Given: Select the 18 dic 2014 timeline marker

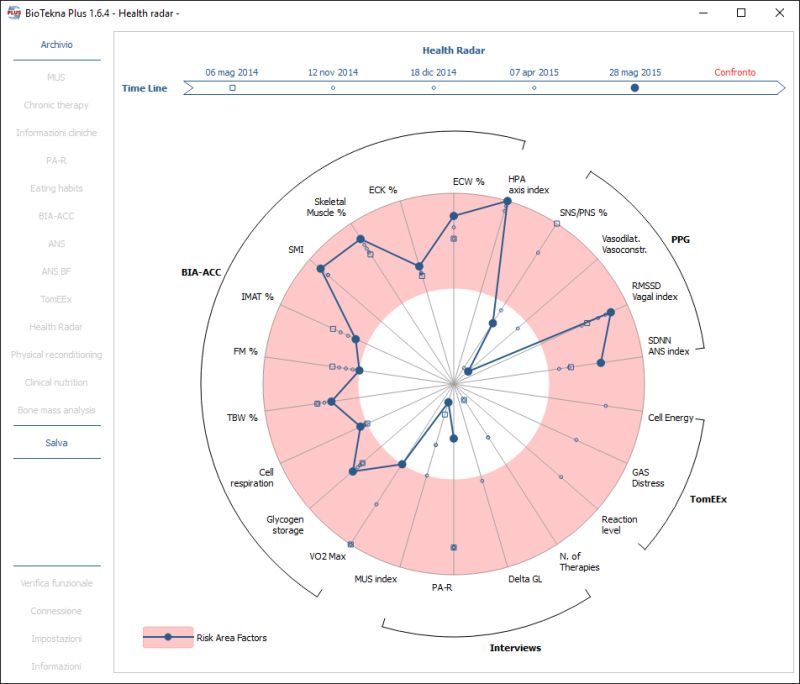Looking at the screenshot, I should pos(433,88).
